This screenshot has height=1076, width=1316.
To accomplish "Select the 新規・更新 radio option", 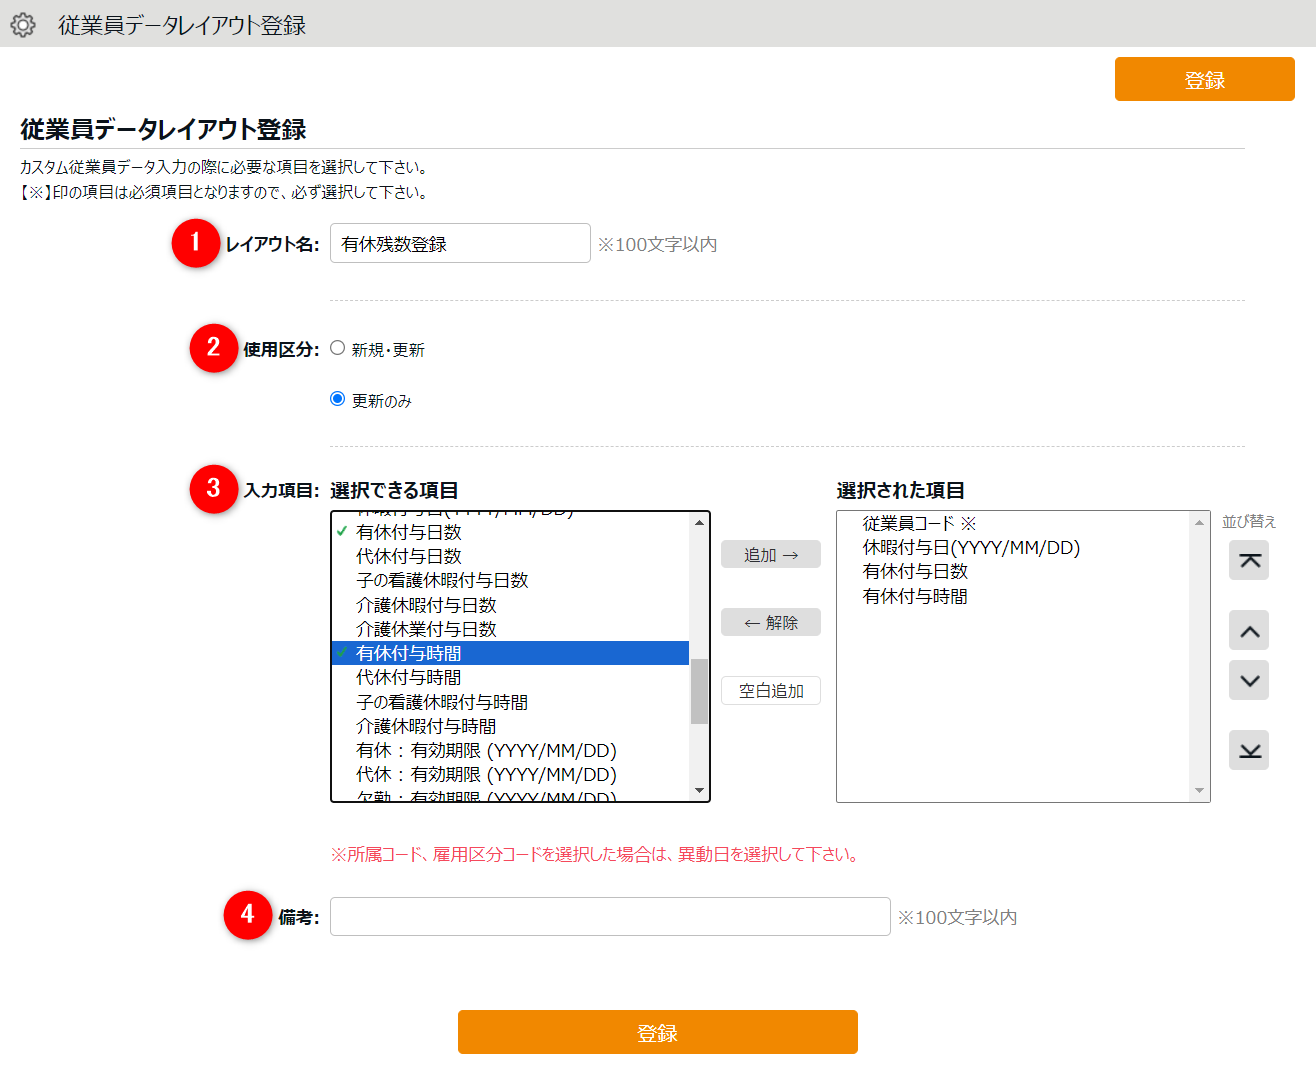I will 338,348.
